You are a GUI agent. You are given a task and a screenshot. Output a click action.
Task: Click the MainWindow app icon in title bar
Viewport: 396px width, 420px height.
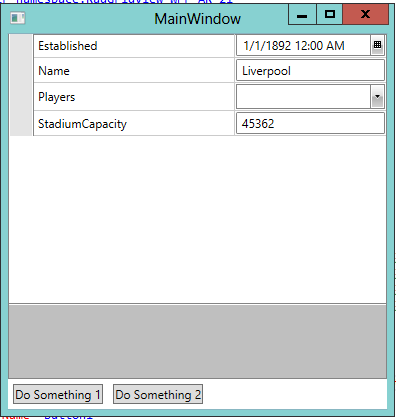(x=18, y=18)
